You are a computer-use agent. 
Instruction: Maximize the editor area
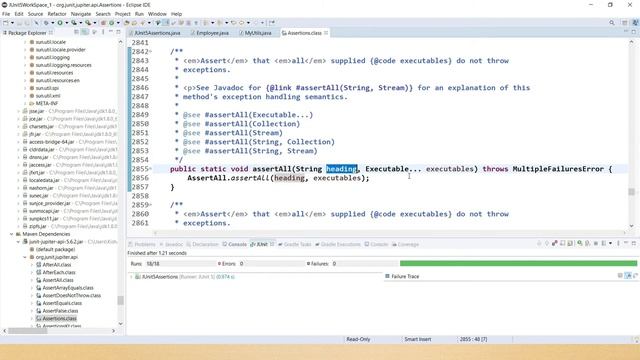click(x=633, y=32)
